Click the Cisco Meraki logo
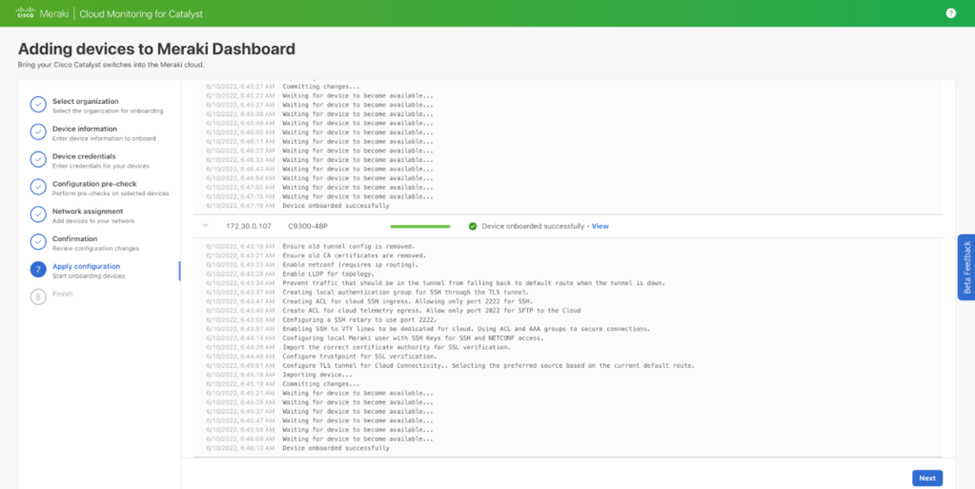The height and width of the screenshot is (489, 975). (42, 14)
